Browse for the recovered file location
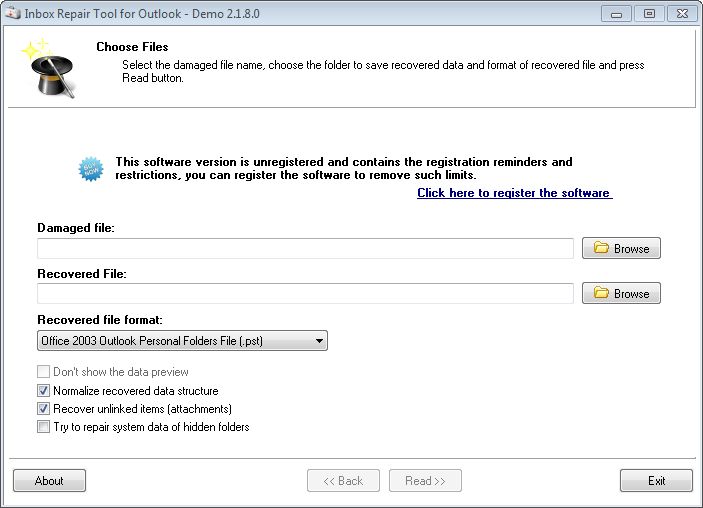Screen dimensions: 703x508 click(621, 293)
